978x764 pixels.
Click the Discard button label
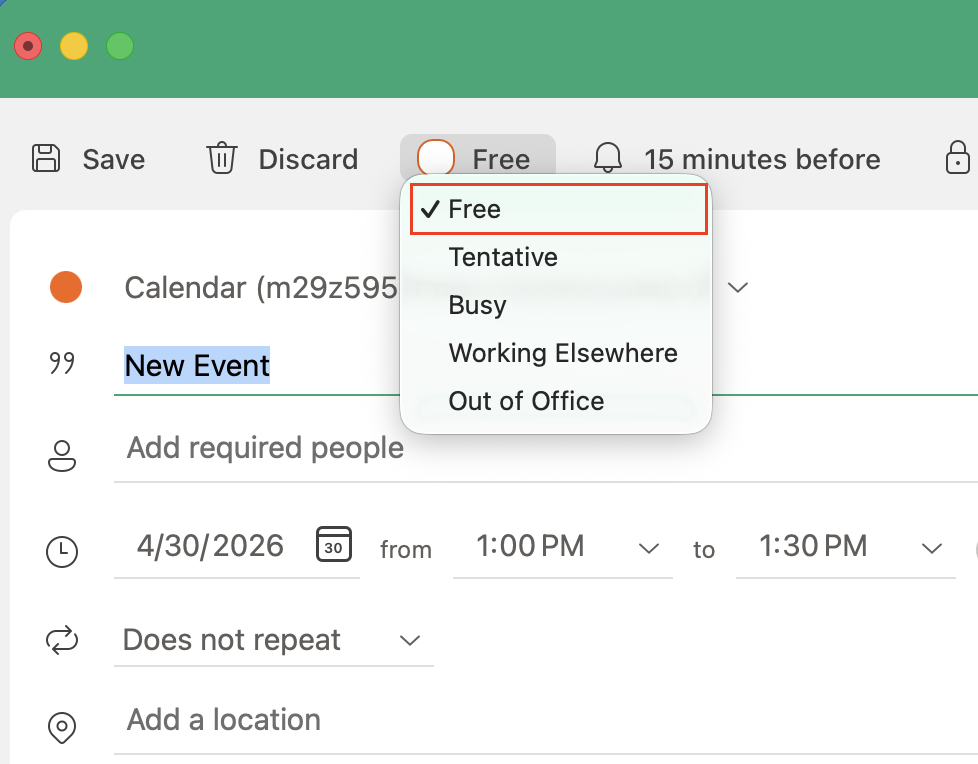pos(308,159)
